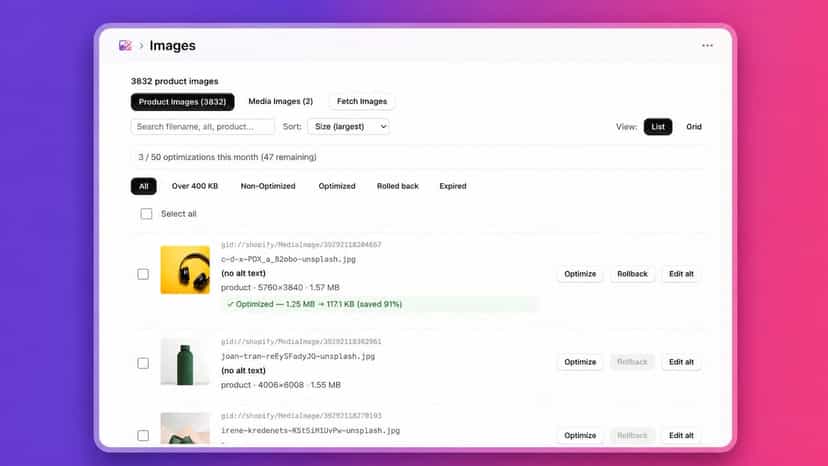
Task: Open the three-dot more options menu
Action: [x=707, y=45]
